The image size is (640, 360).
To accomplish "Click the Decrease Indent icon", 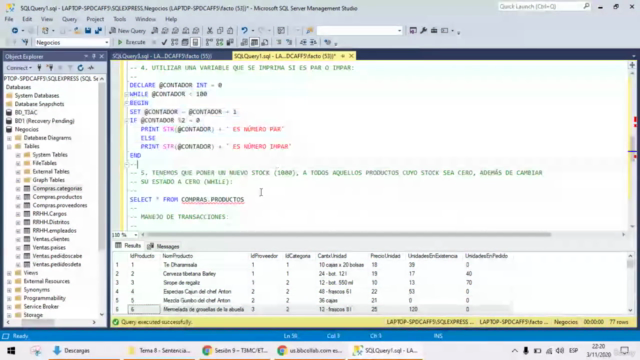I will [x=303, y=42].
